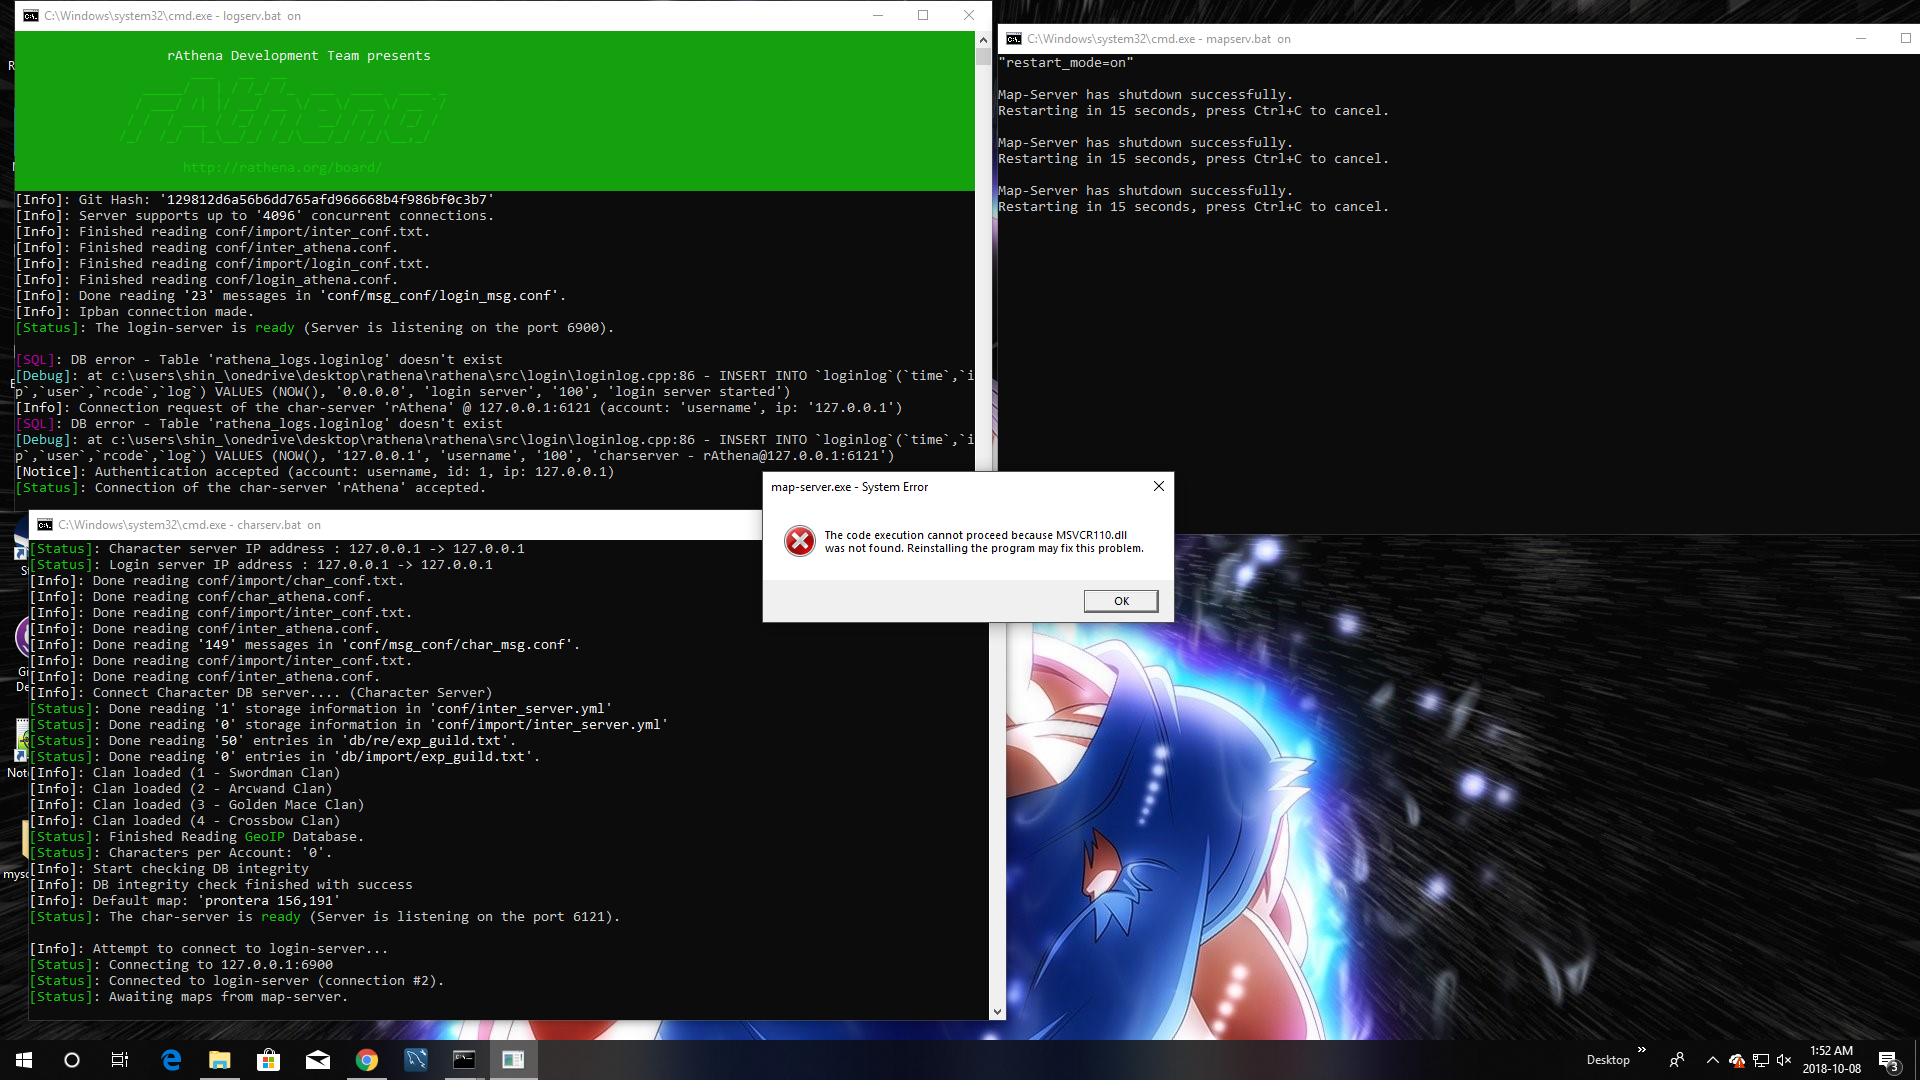Click the mapserv.bat cmd window icon
The image size is (1920, 1080).
1014,39
